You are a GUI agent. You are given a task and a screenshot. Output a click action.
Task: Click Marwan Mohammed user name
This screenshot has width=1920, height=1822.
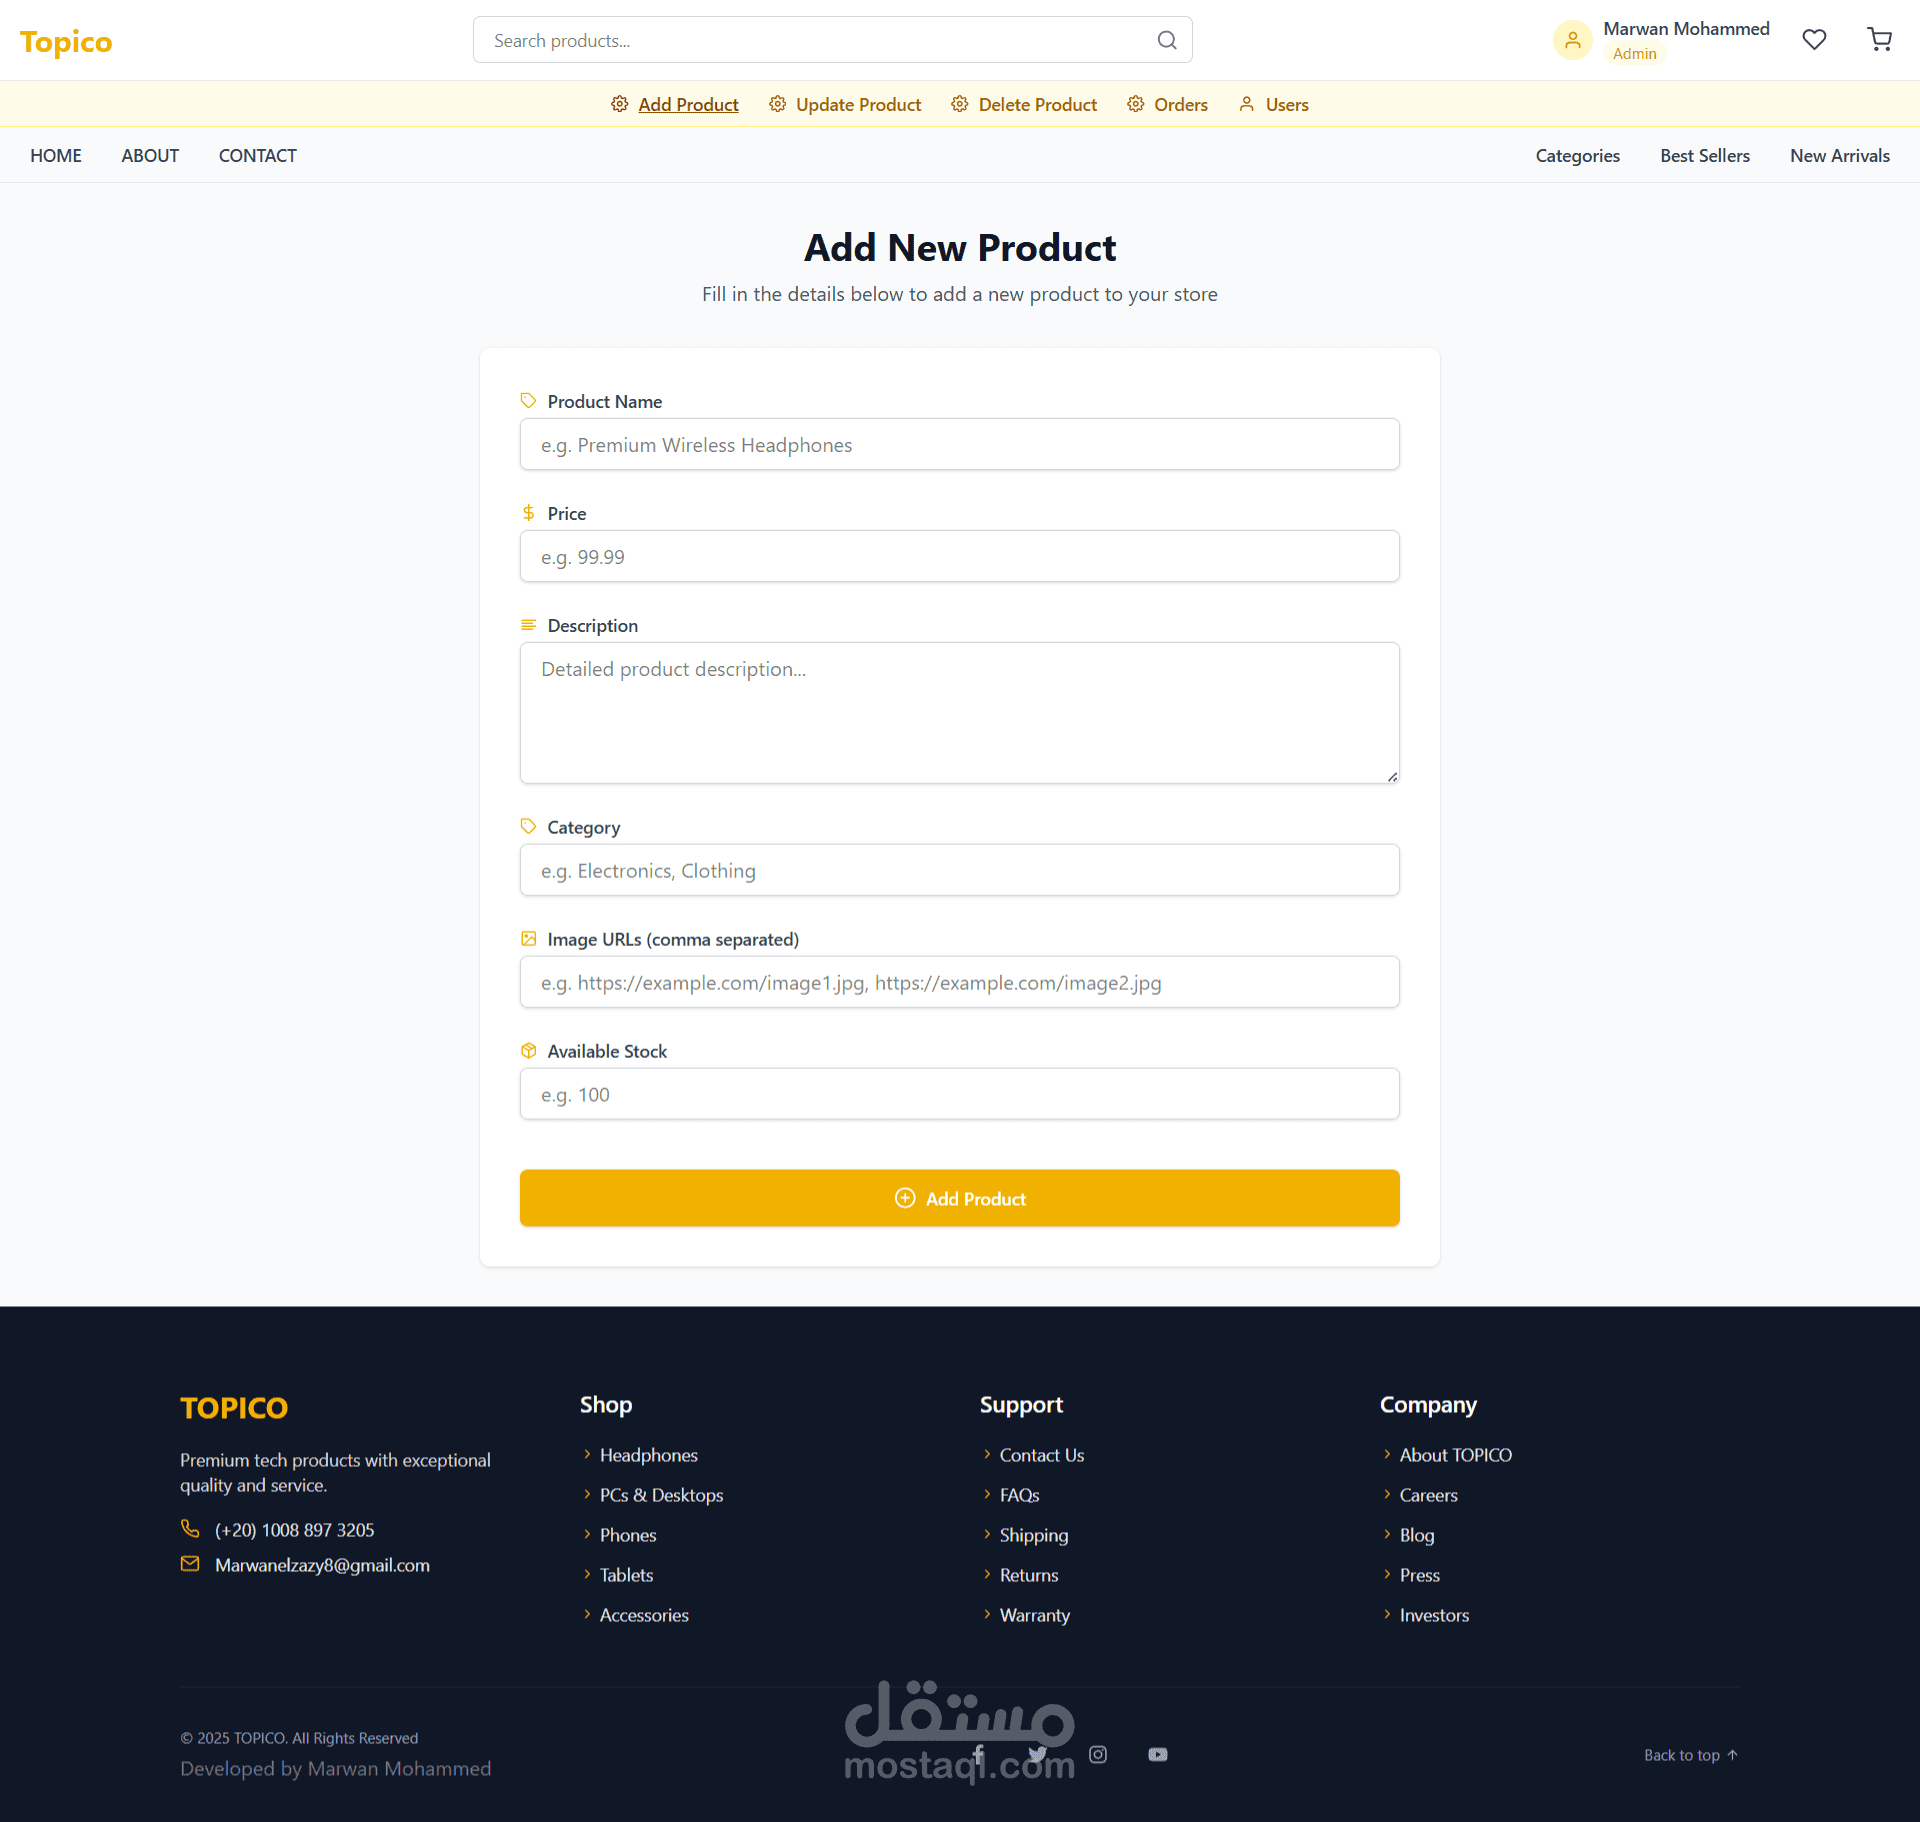click(x=1686, y=28)
